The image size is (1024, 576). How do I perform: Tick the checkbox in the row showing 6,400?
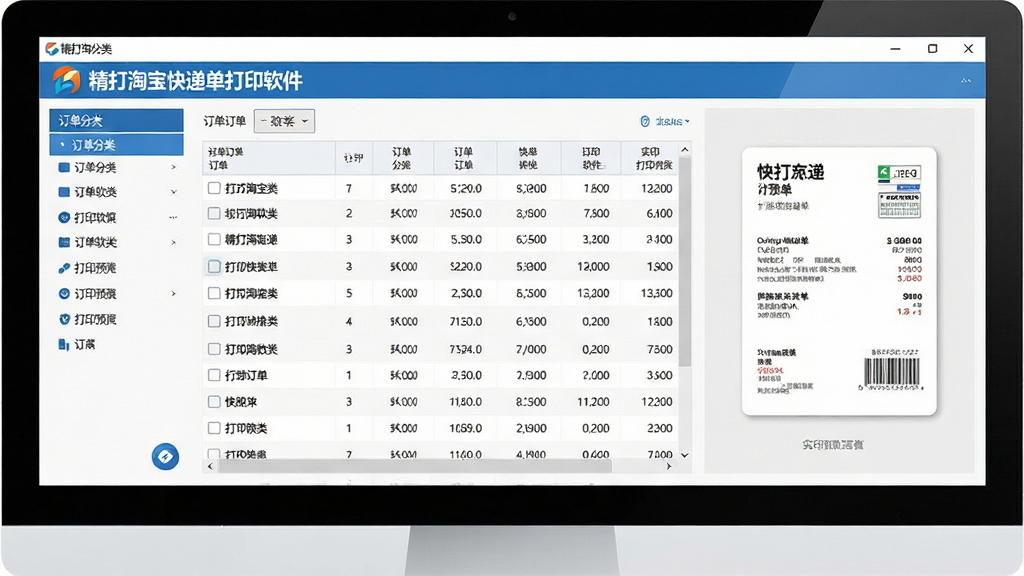[214, 213]
